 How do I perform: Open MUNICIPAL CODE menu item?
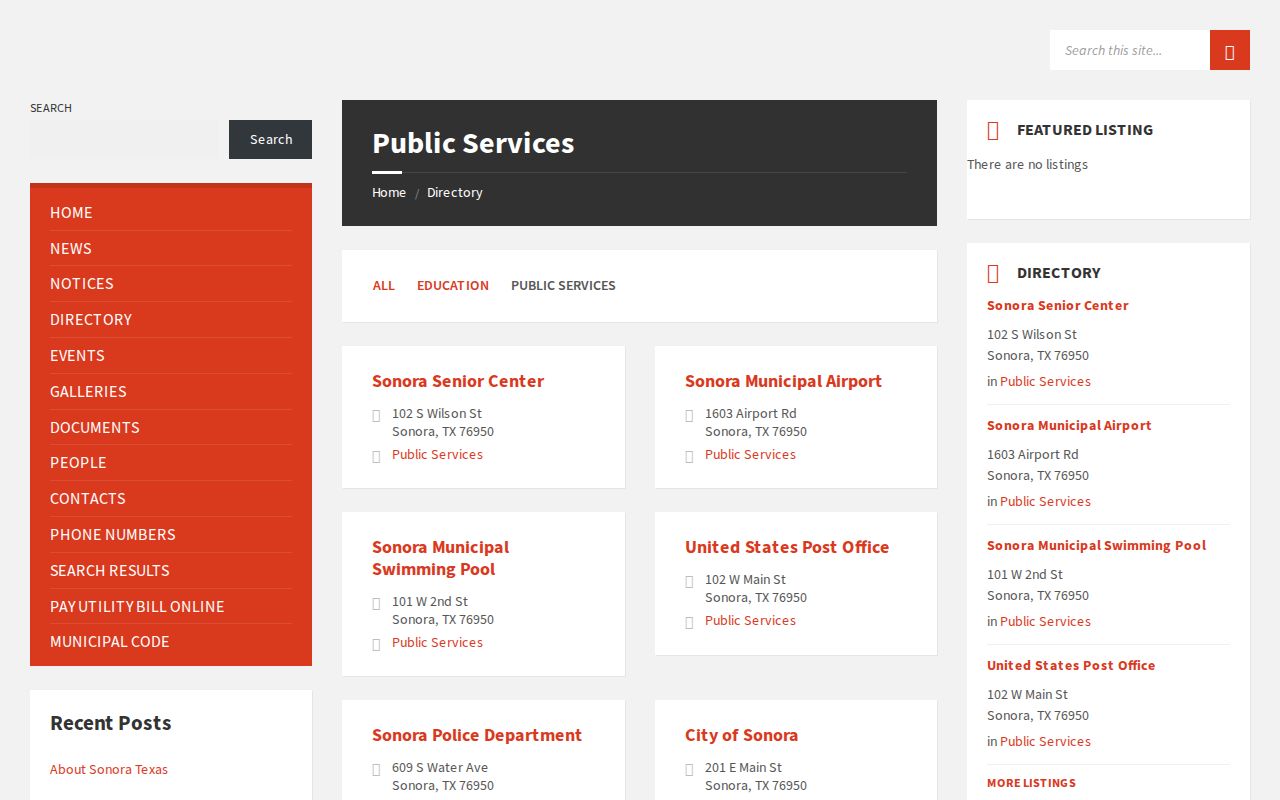171,642
